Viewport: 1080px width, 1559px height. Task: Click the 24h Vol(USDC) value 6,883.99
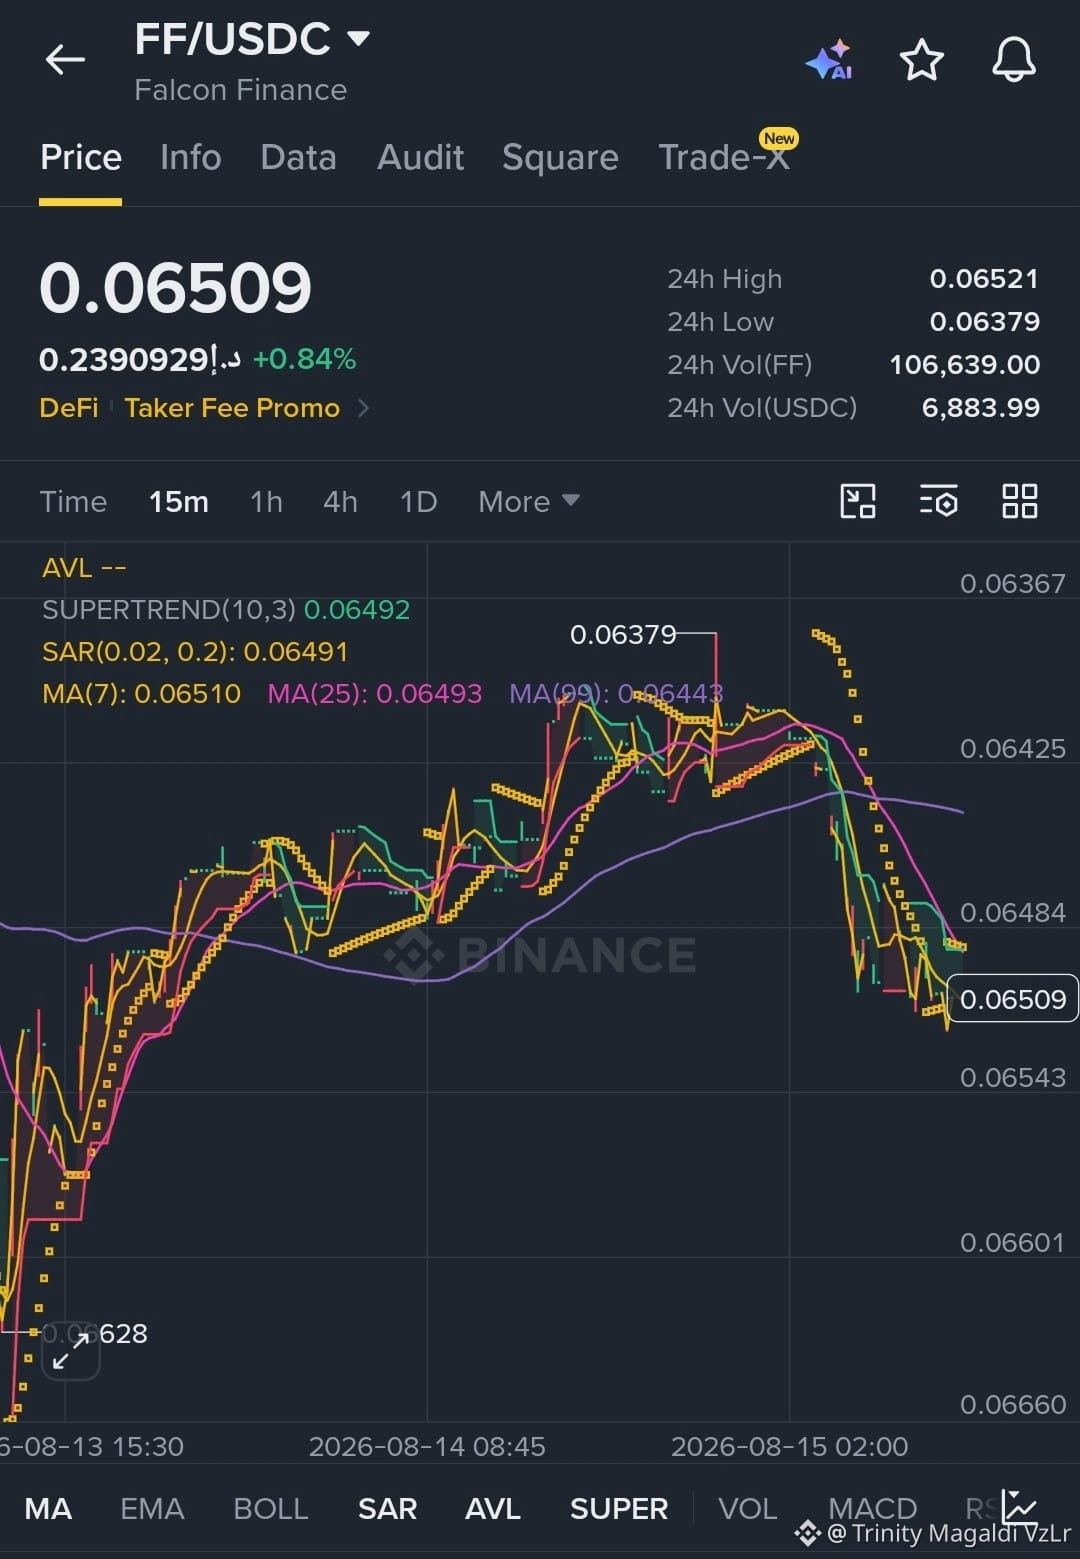click(x=980, y=408)
